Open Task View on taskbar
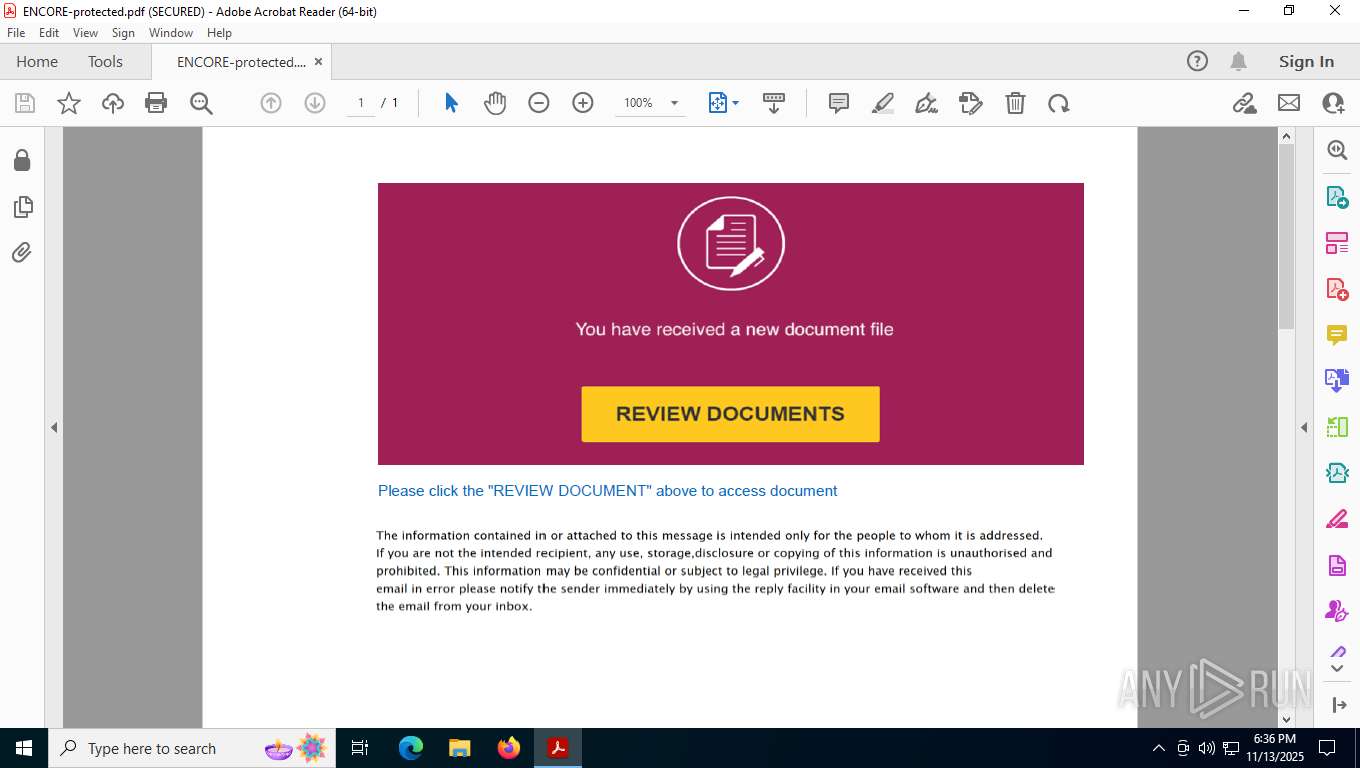The image size is (1360, 768). [x=360, y=748]
